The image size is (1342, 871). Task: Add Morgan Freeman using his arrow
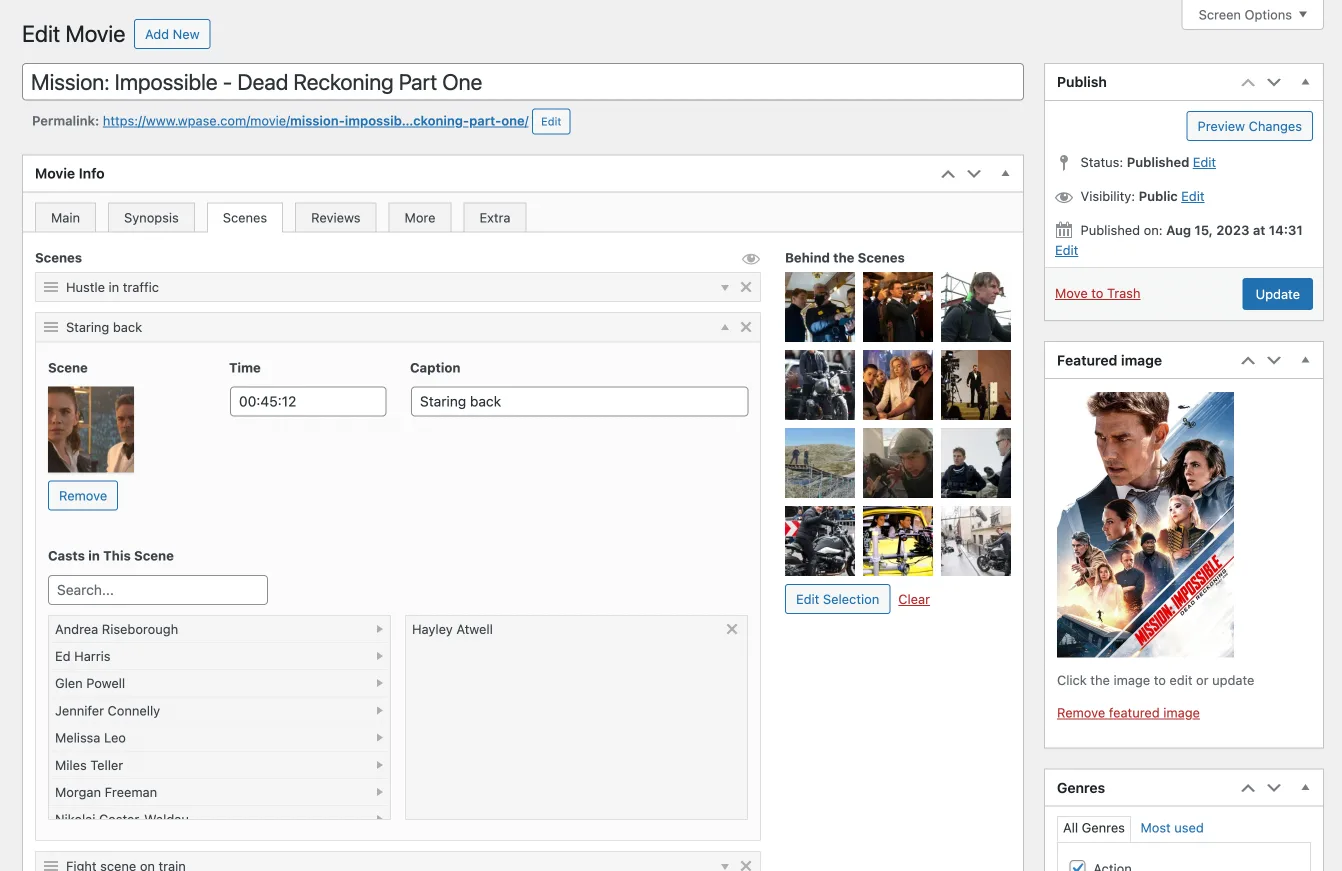379,792
